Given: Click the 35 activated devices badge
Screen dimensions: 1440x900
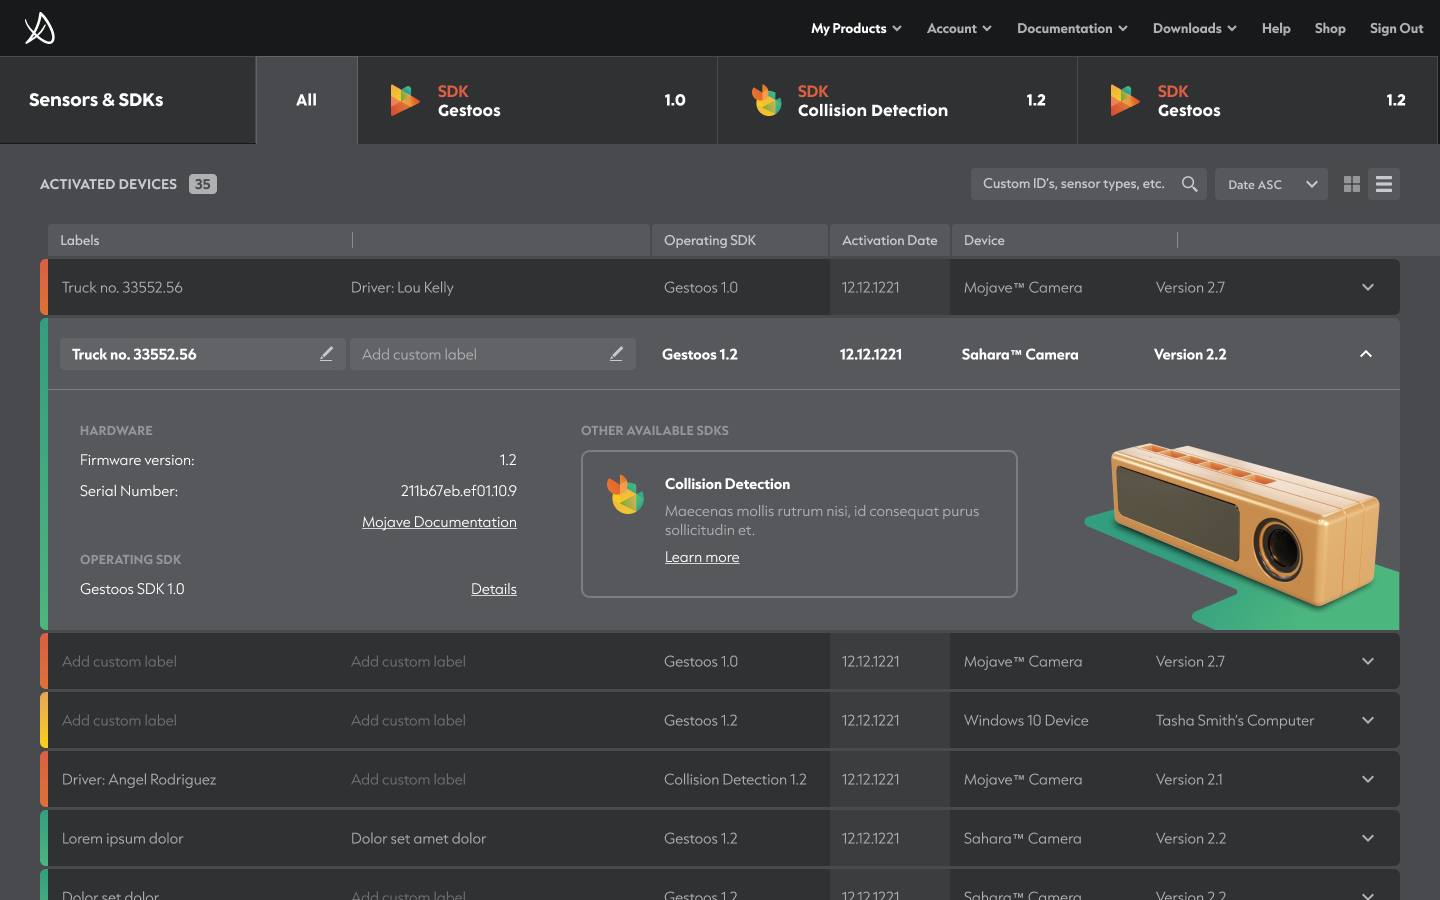Looking at the screenshot, I should (203, 184).
